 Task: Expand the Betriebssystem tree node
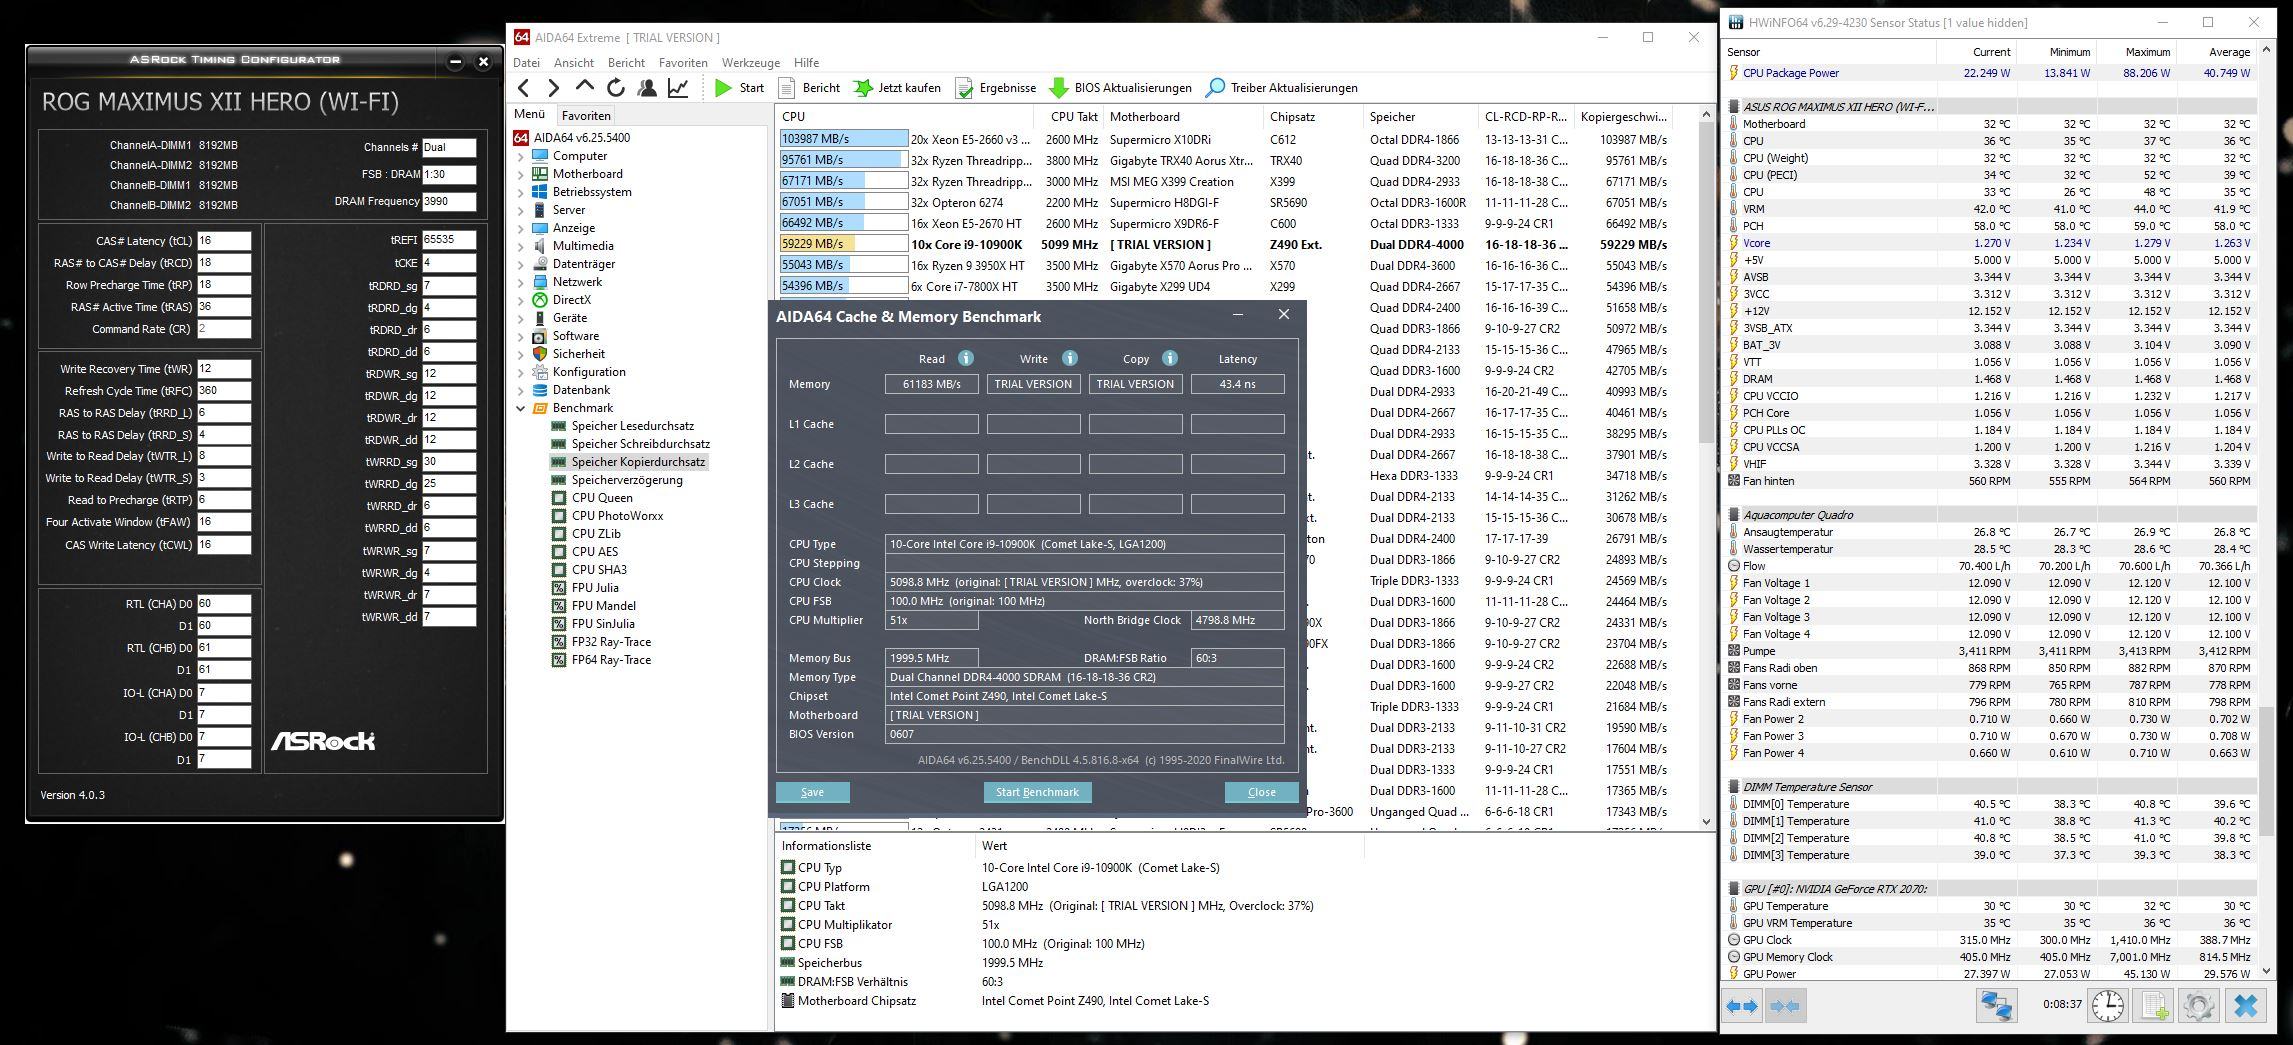(x=521, y=192)
